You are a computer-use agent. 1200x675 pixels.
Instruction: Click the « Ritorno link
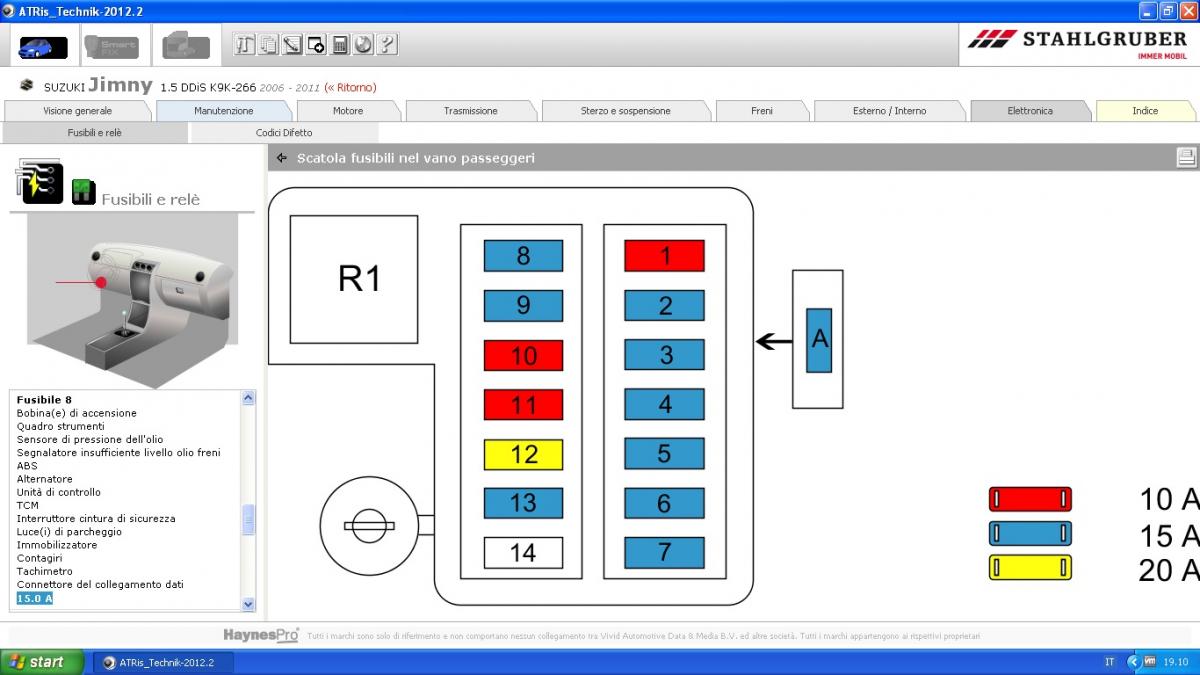(350, 88)
